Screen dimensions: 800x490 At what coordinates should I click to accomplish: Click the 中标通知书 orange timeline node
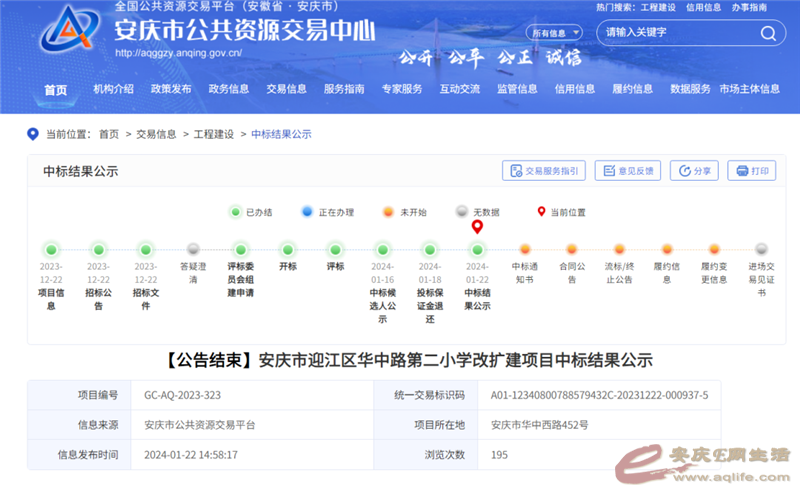(x=524, y=250)
